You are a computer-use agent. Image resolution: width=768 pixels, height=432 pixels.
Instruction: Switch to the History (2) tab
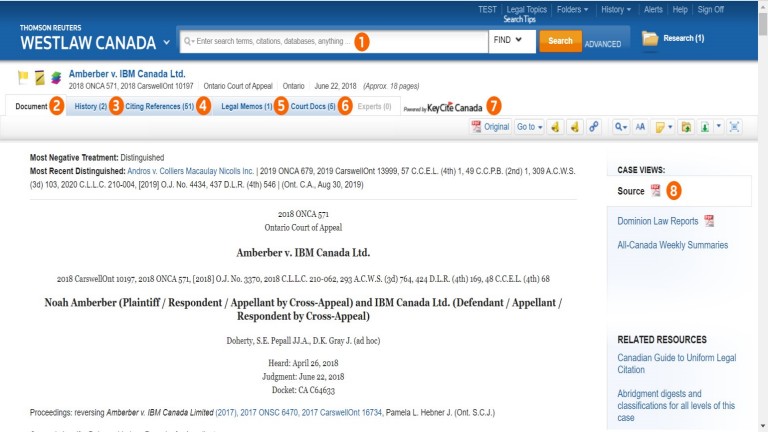[x=91, y=106]
